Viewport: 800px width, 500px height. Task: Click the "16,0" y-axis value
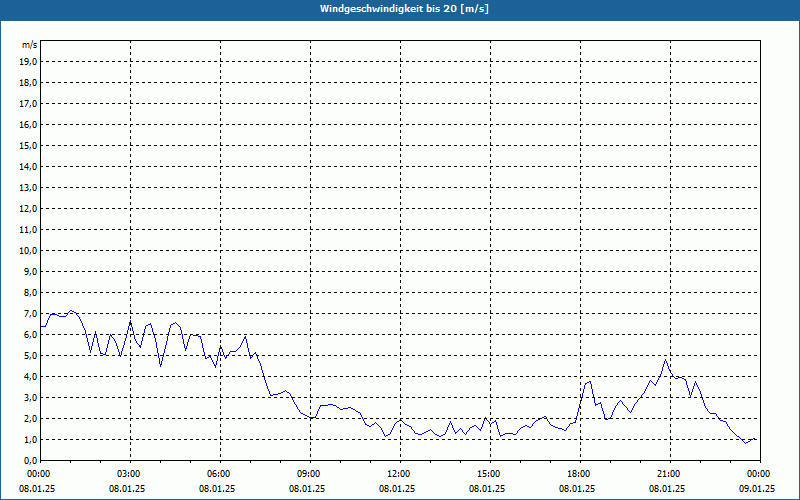[x=28, y=124]
